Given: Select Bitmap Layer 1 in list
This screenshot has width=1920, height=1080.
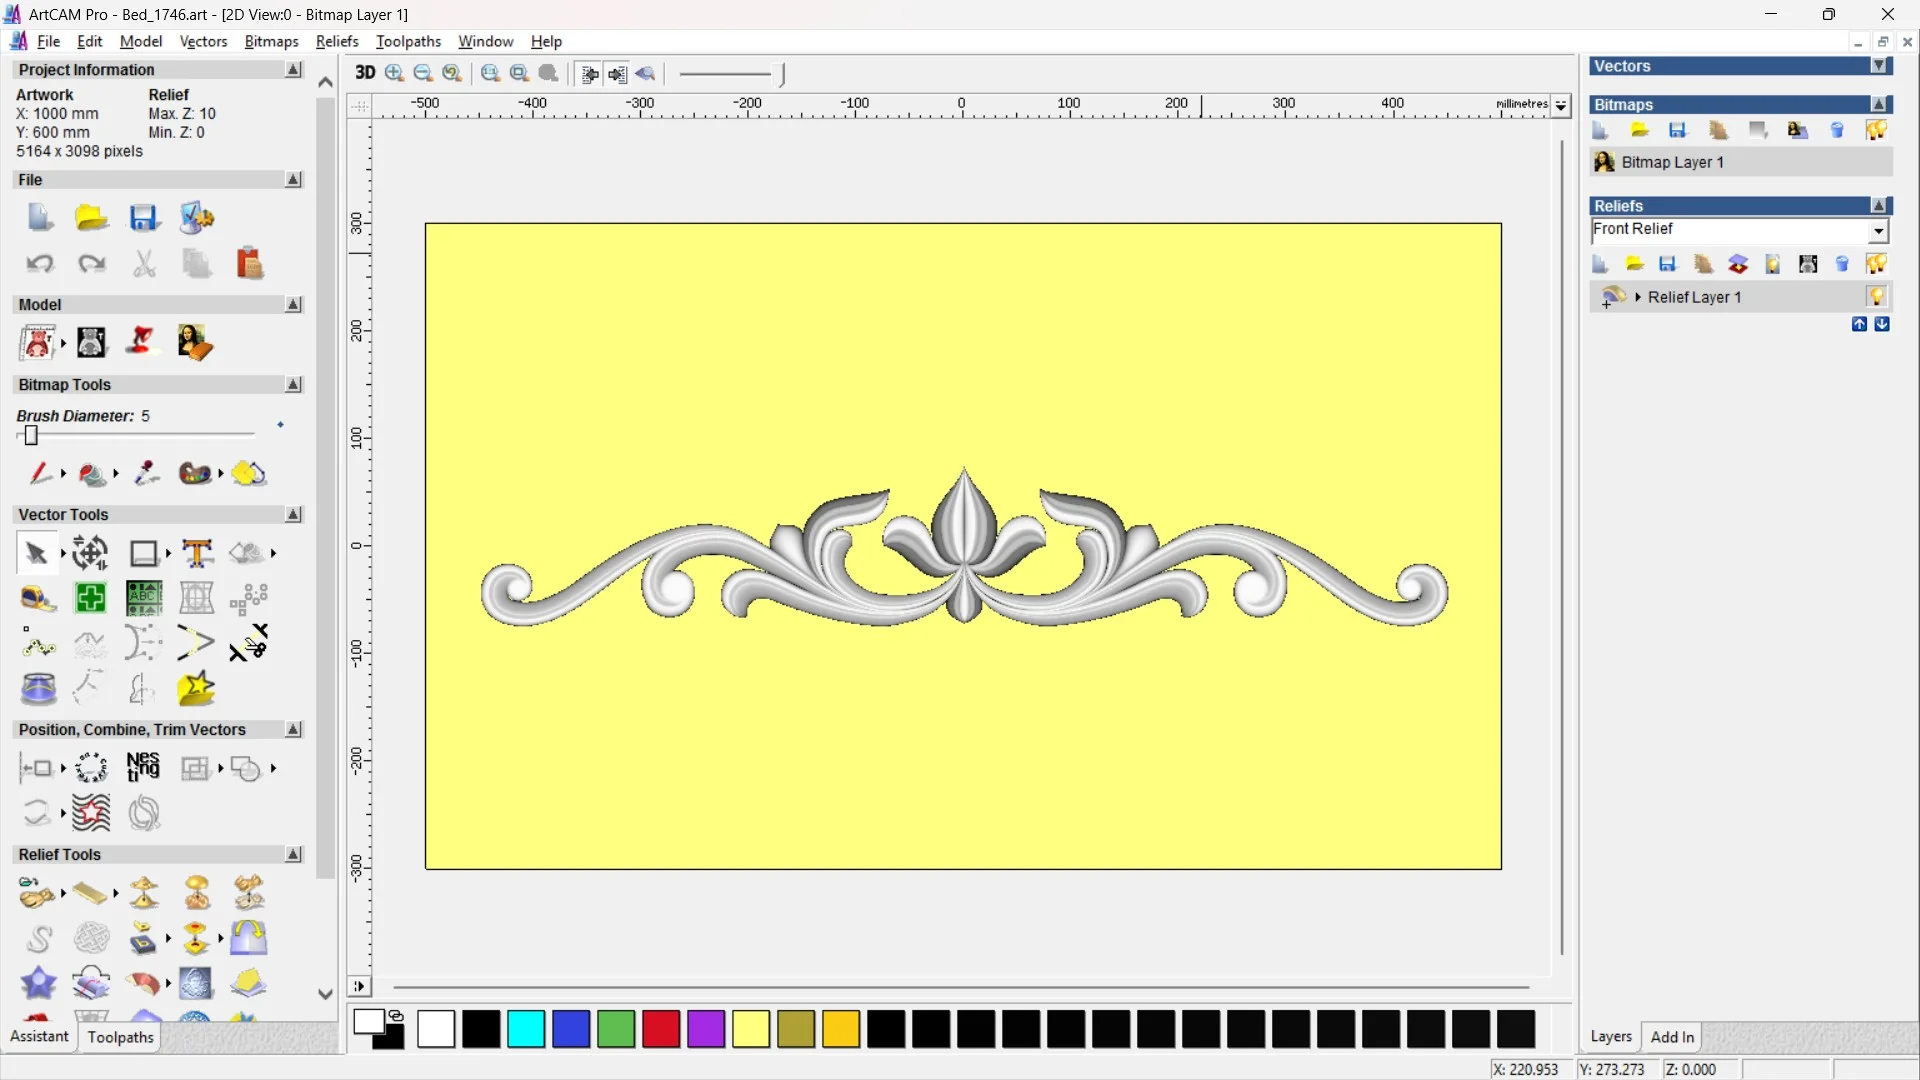Looking at the screenshot, I should click(x=1672, y=162).
